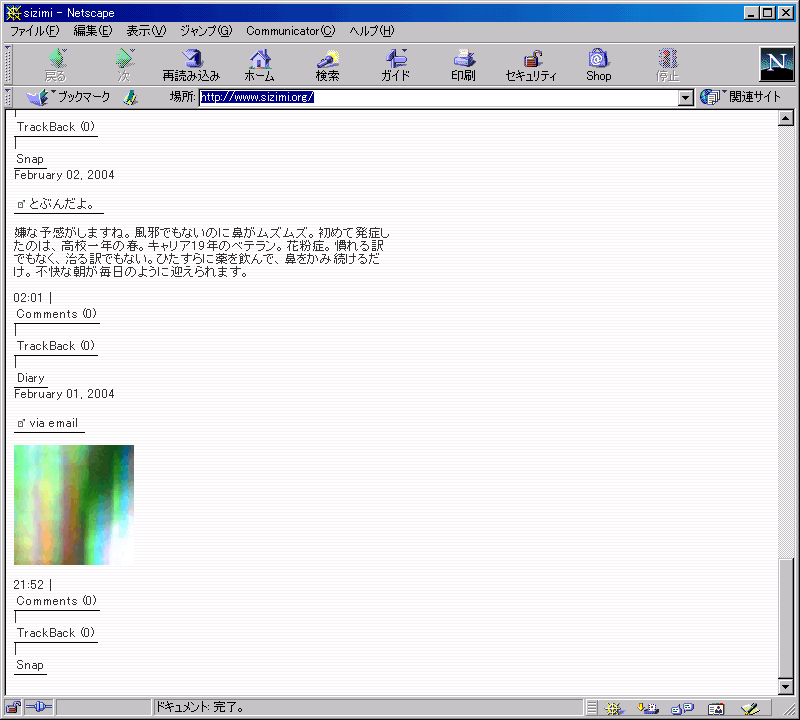This screenshot has width=800, height=720.
Task: Click February 01, 2004 date text
Action: (64, 394)
